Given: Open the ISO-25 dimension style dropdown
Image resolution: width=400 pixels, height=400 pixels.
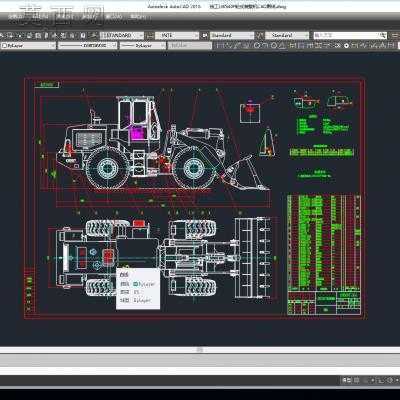Looking at the screenshot, I should [177, 35].
